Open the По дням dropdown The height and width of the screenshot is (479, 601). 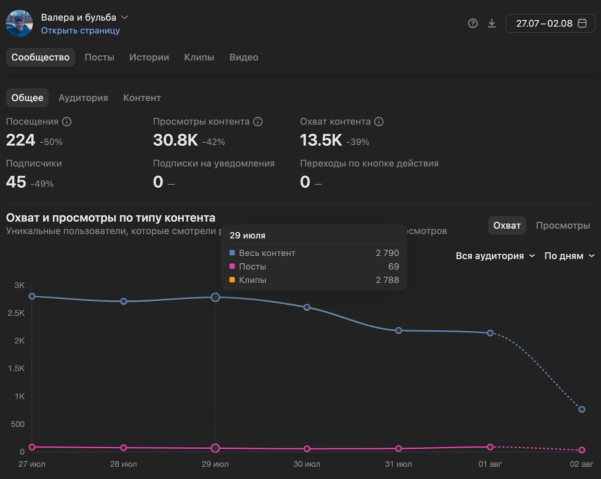[x=569, y=256]
